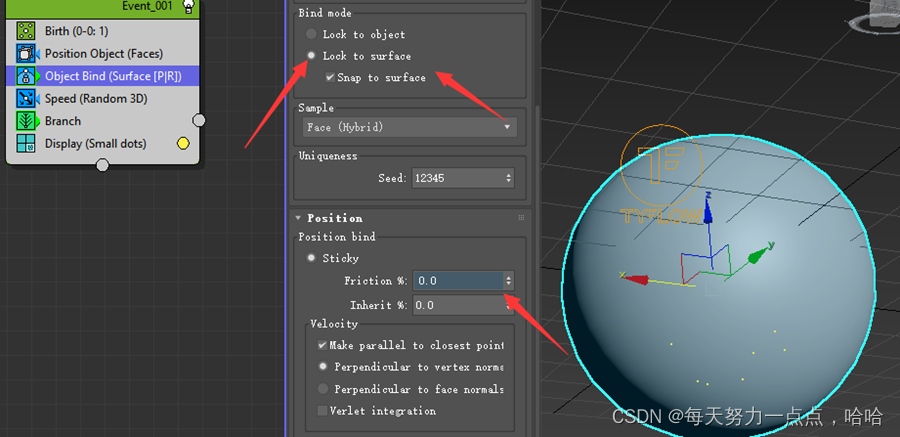Click the Friction % spinner arrows
Image resolution: width=900 pixels, height=437 pixels.
point(509,281)
